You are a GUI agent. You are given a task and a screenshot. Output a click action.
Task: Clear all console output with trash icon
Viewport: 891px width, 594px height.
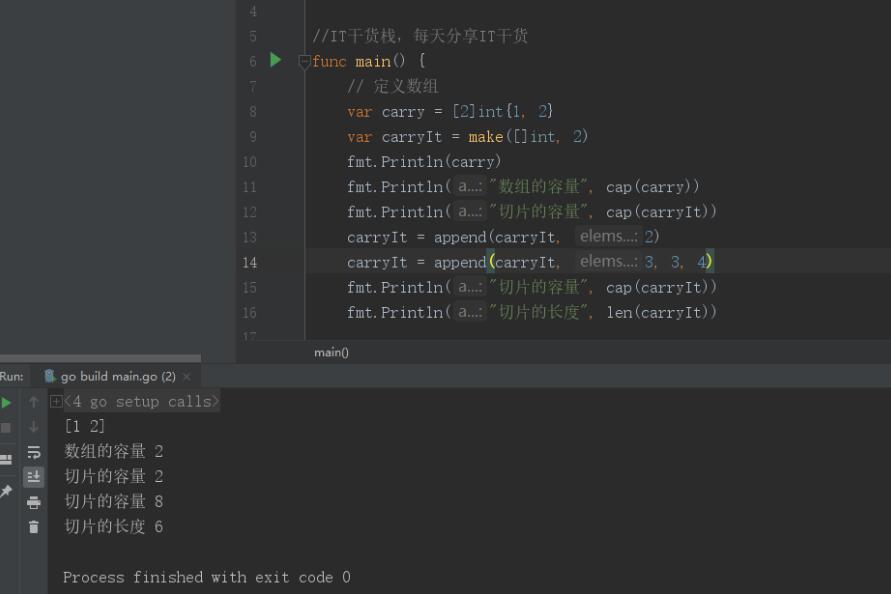click(x=34, y=527)
